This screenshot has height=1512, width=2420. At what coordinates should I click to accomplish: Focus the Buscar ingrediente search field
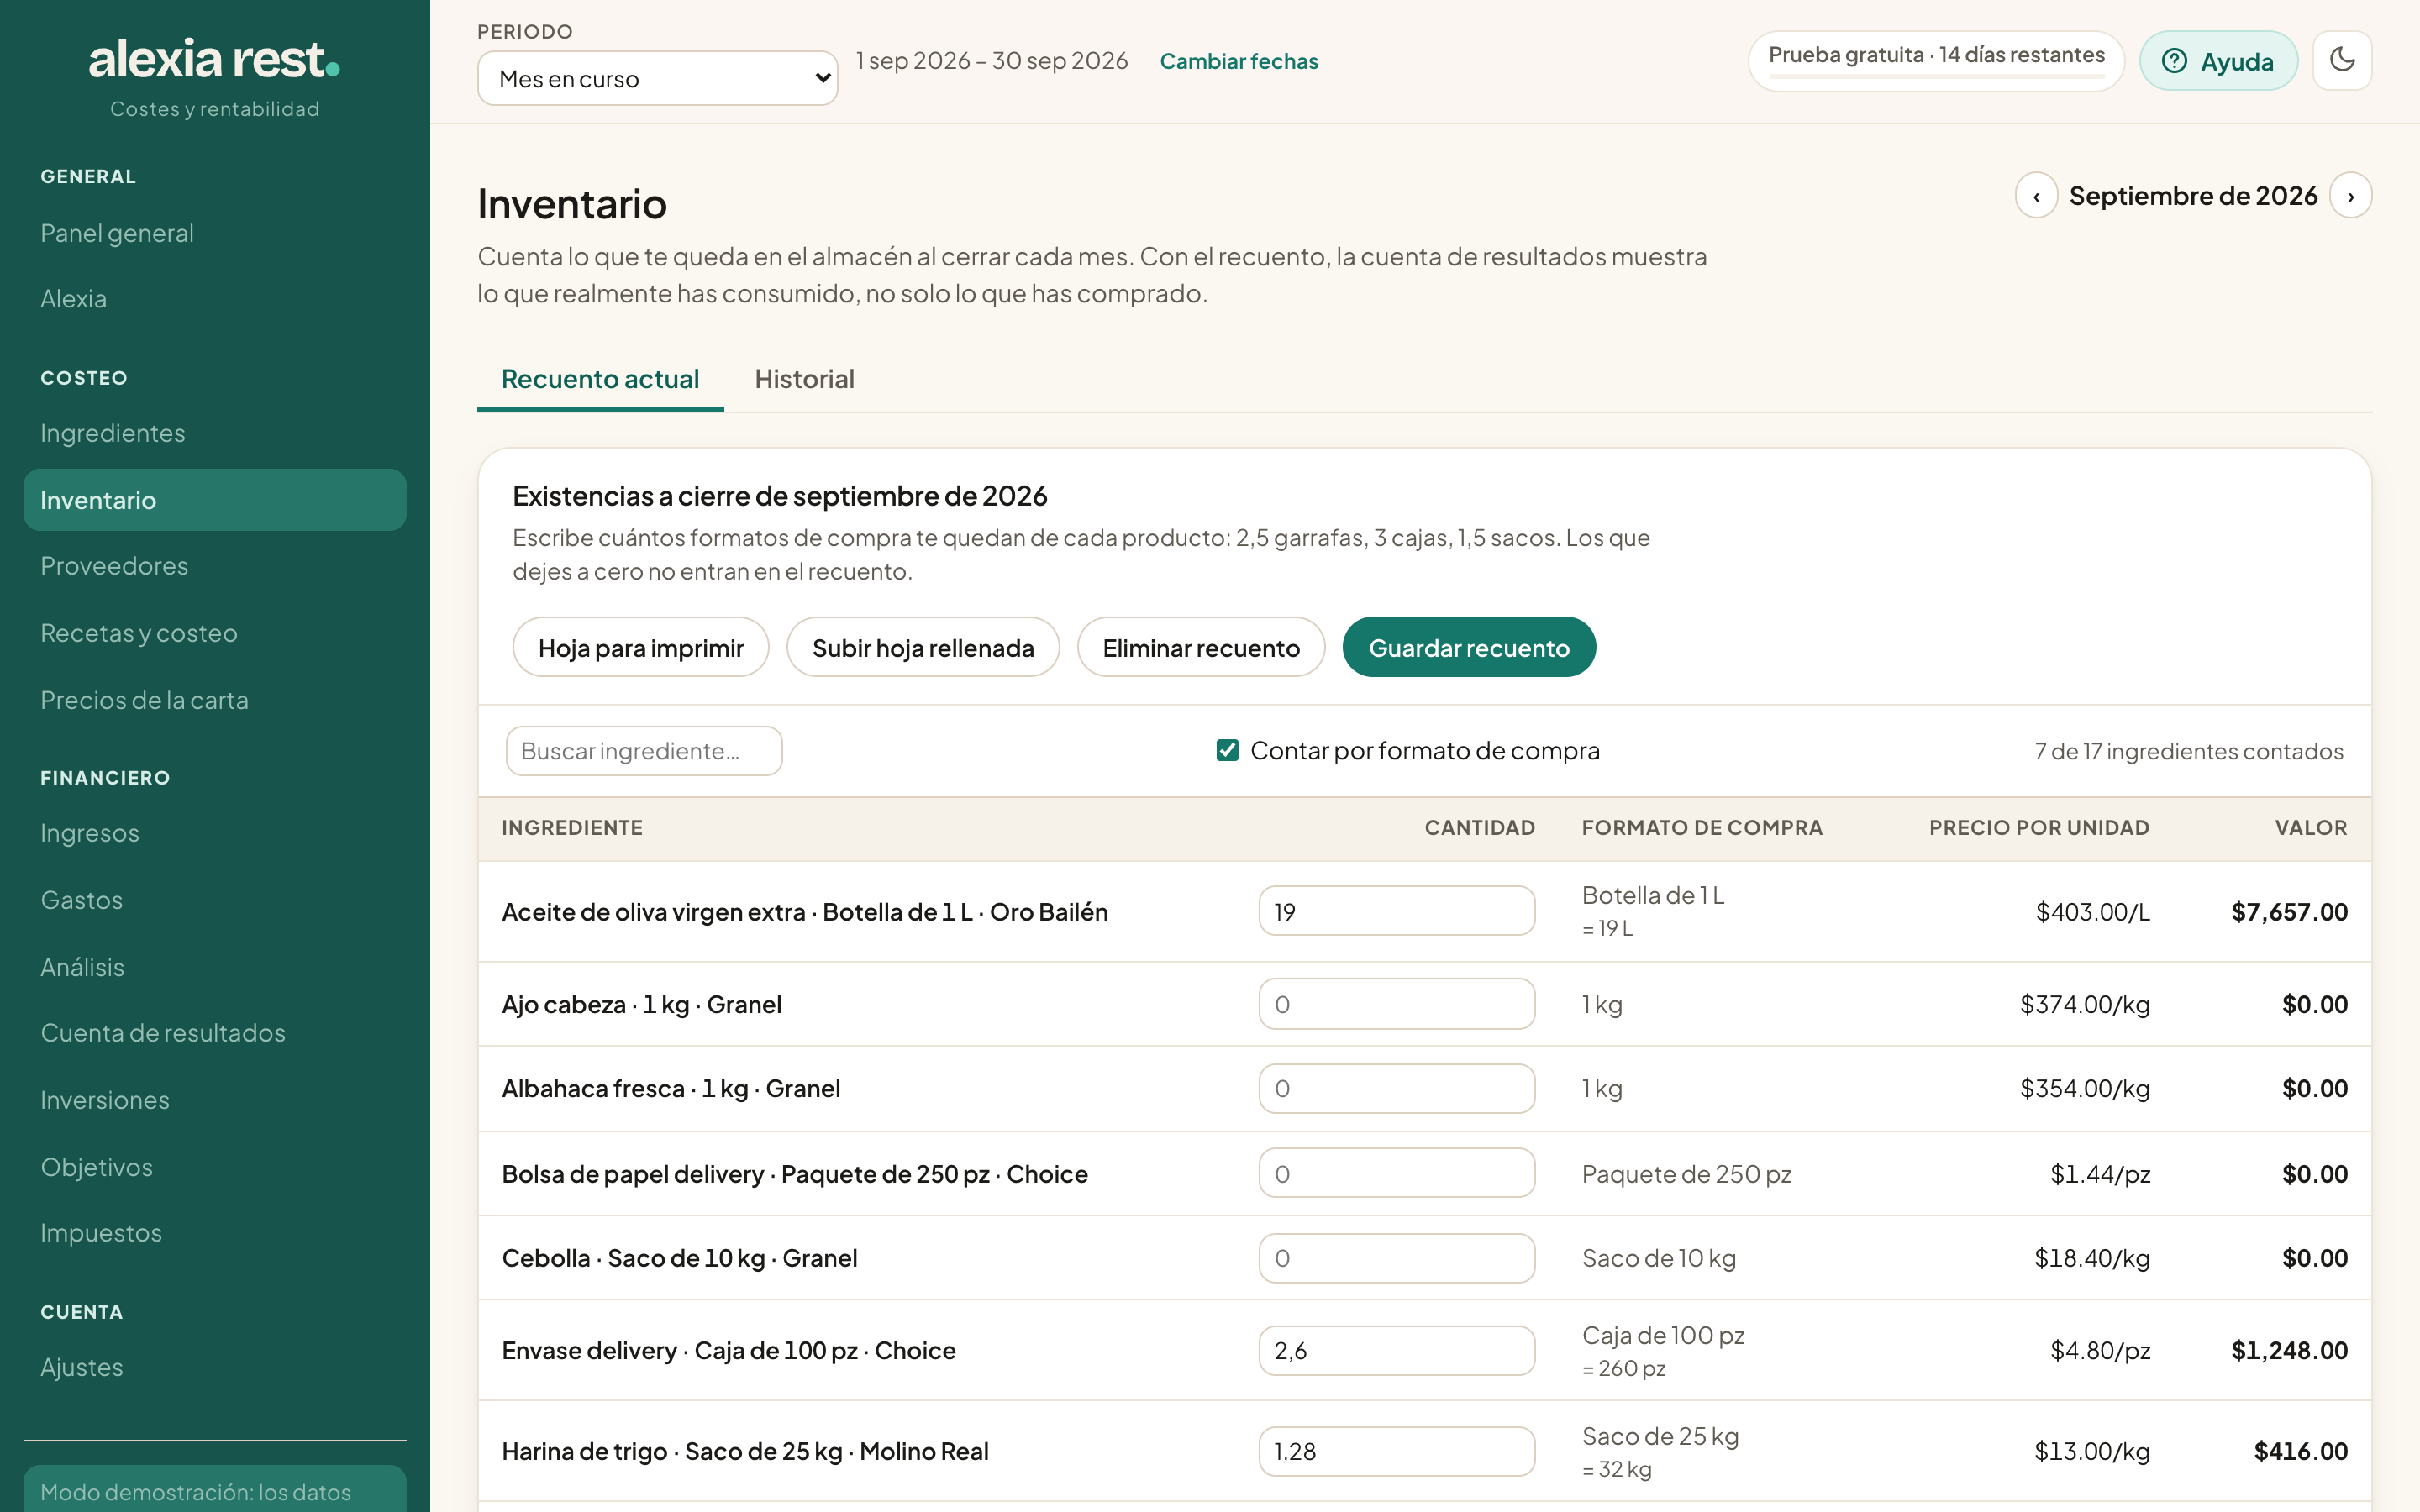(x=644, y=751)
